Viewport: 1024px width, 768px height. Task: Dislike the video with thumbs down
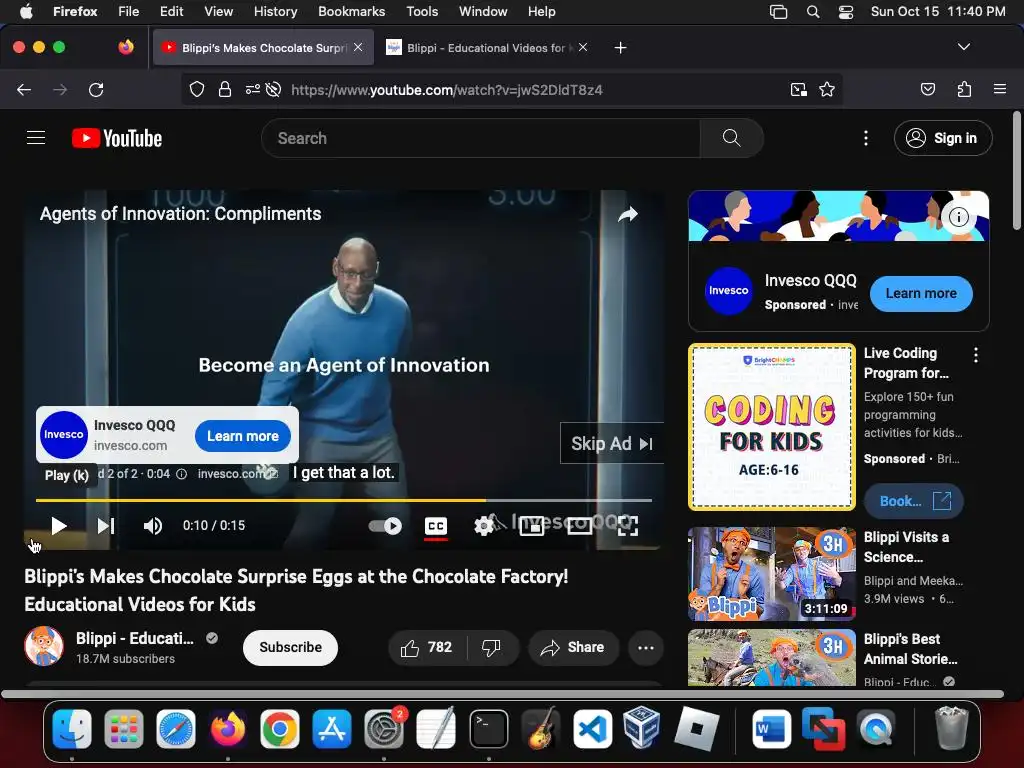tap(492, 647)
